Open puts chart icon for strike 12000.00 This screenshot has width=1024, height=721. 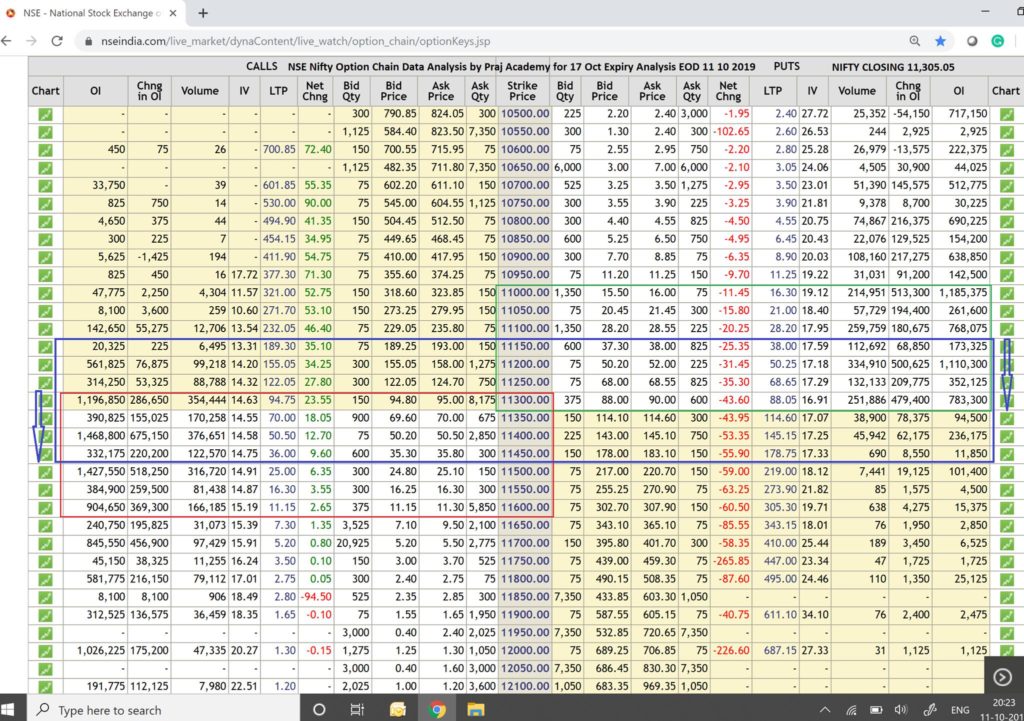(x=1005, y=649)
